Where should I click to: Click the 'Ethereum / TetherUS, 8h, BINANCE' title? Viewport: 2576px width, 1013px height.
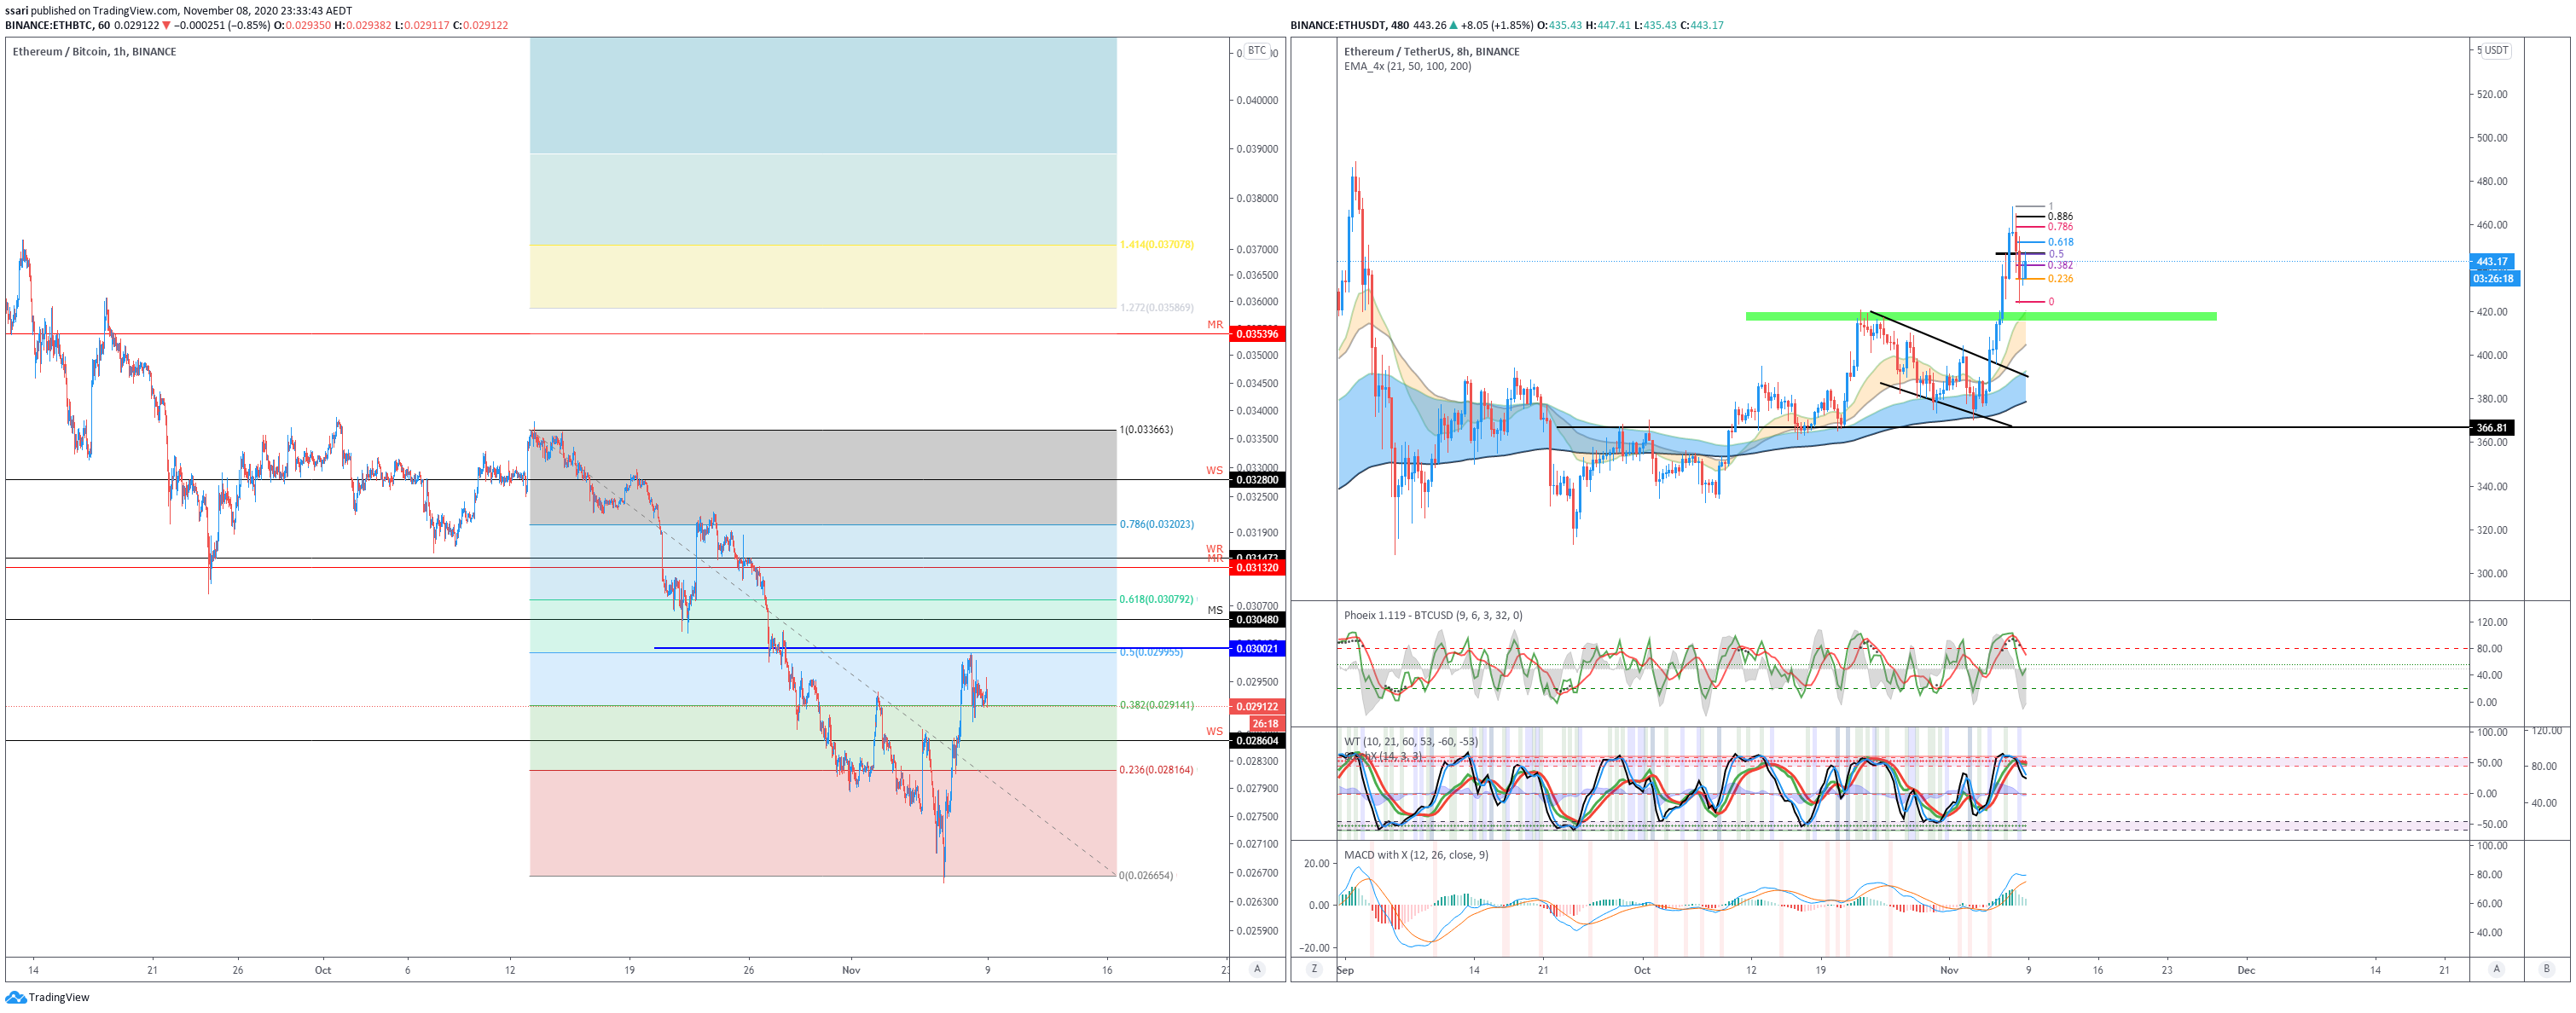point(1431,52)
